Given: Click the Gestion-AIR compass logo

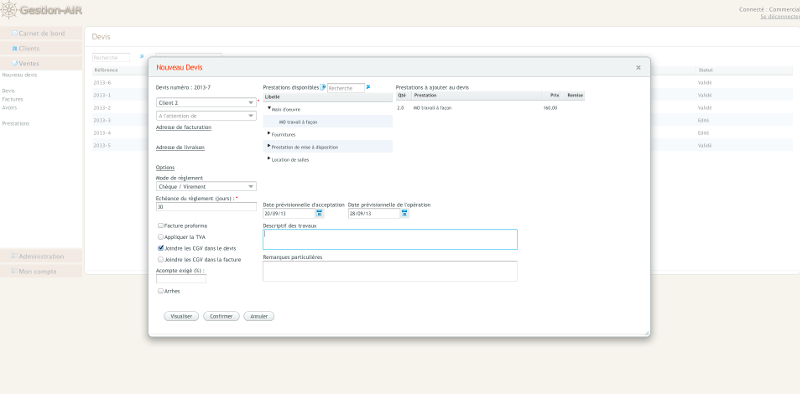Looking at the screenshot, I should point(9,10).
